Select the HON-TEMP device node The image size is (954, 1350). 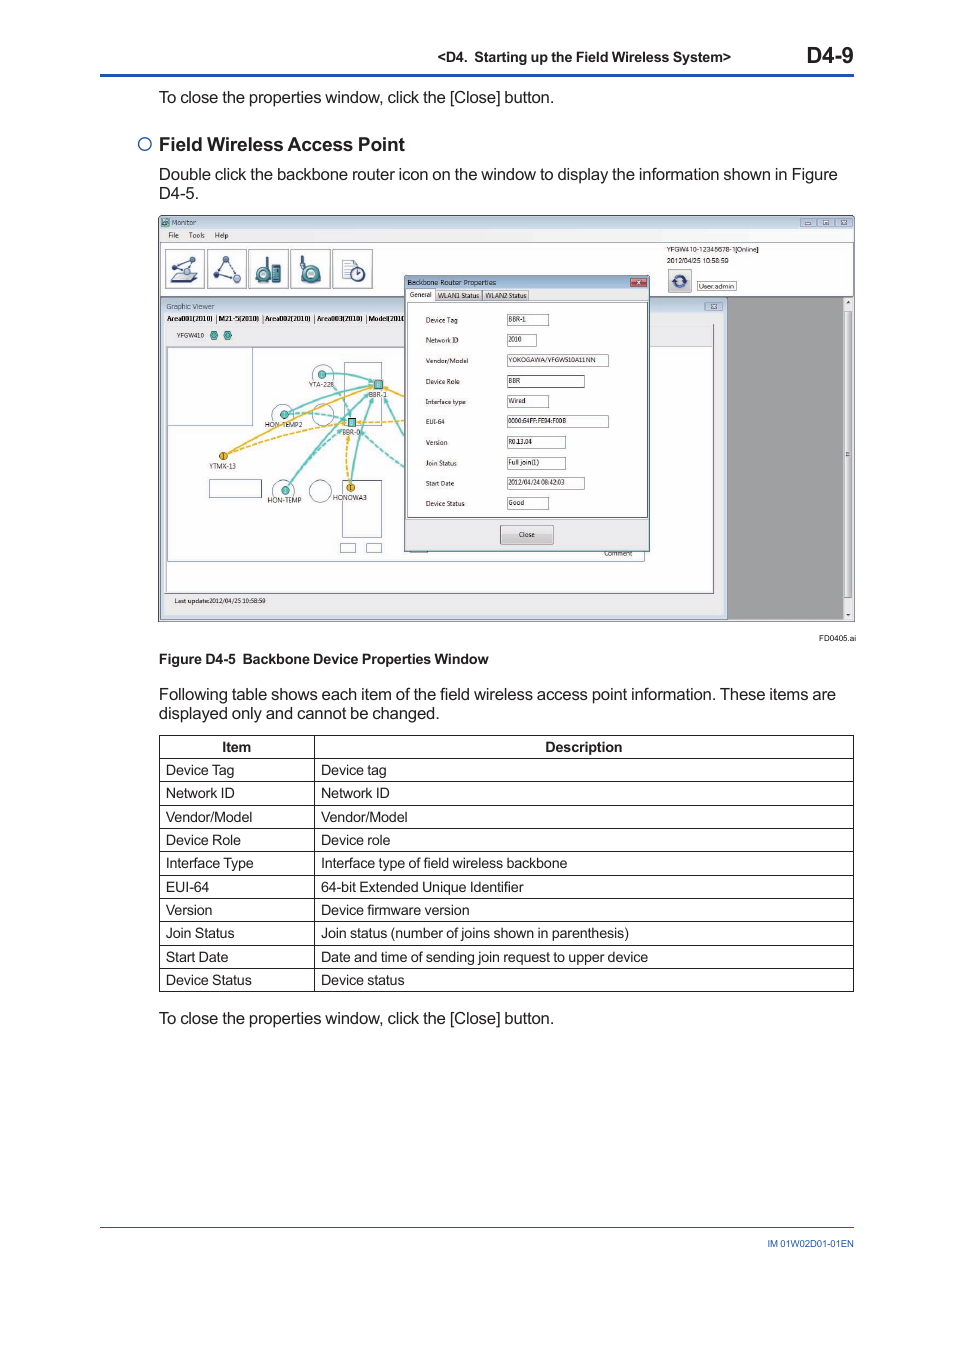coord(286,490)
